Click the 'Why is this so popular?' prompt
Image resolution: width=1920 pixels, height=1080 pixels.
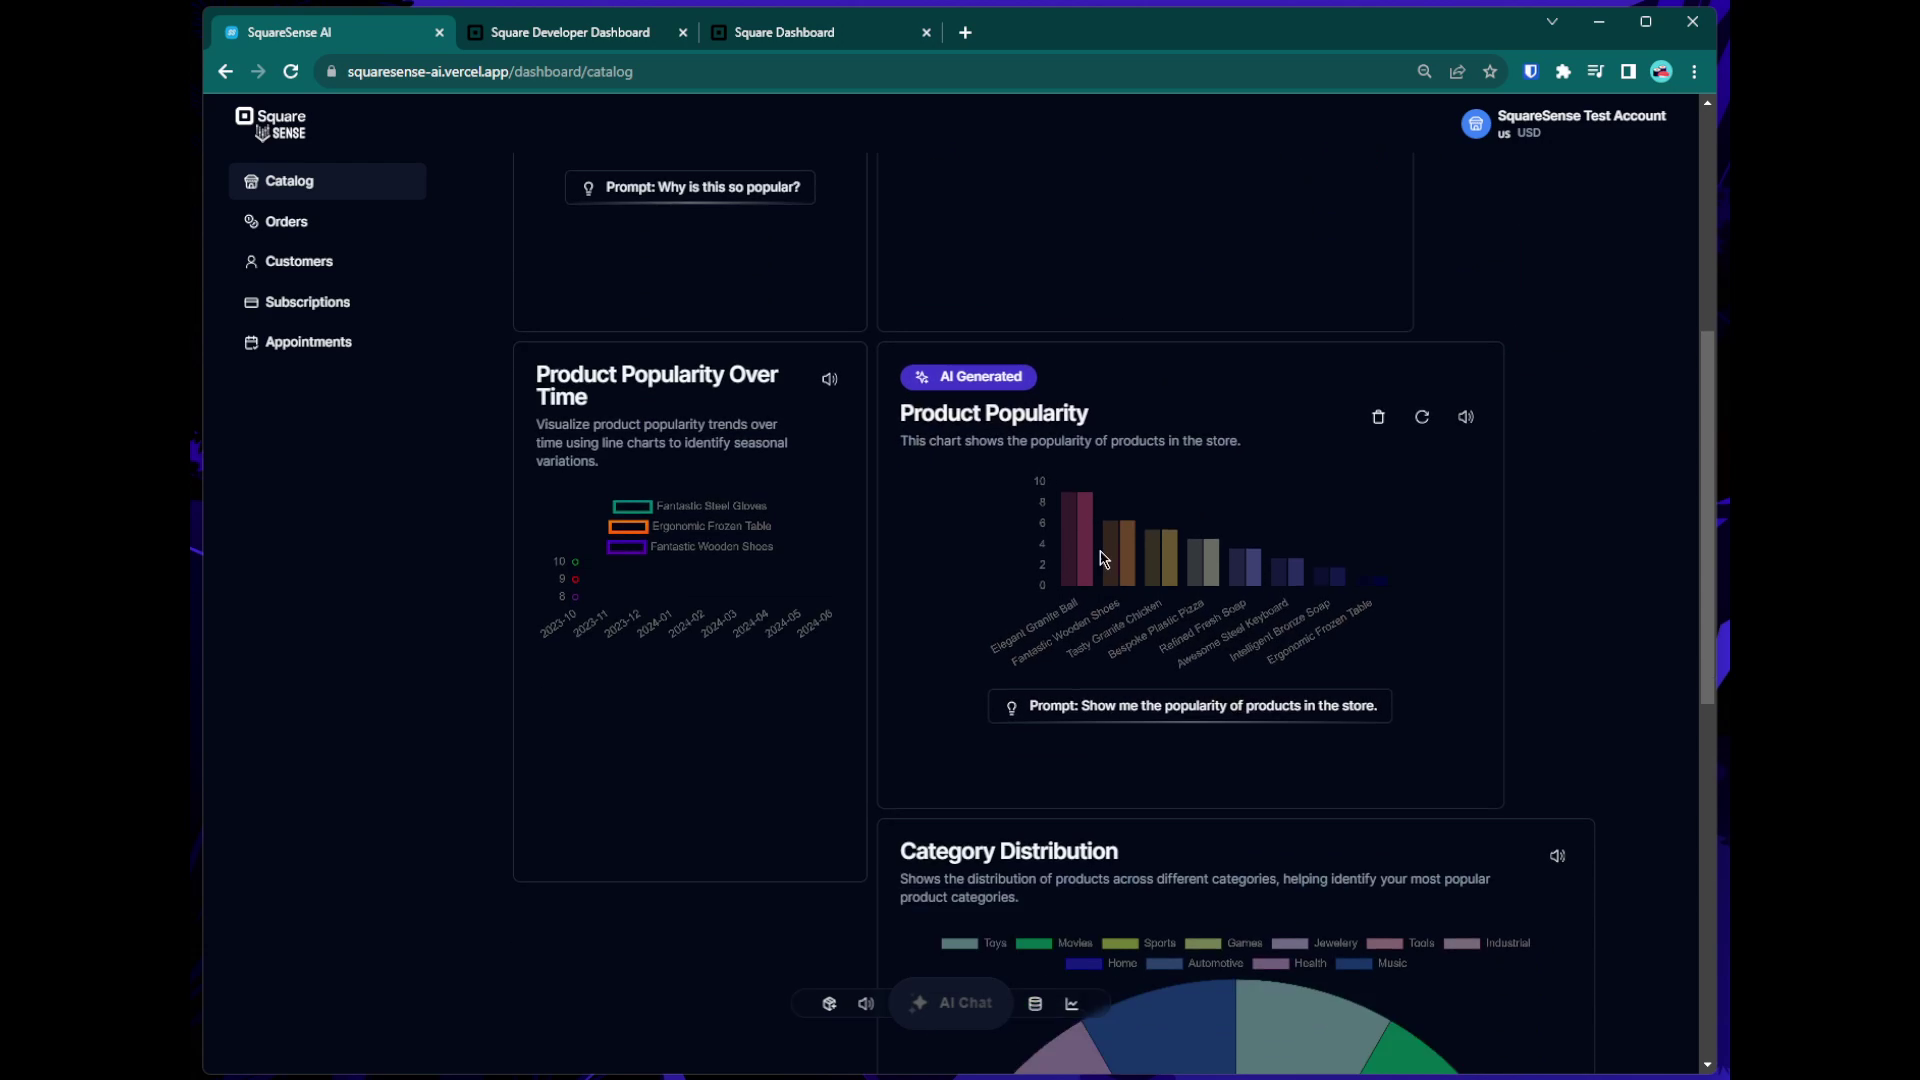click(x=690, y=187)
